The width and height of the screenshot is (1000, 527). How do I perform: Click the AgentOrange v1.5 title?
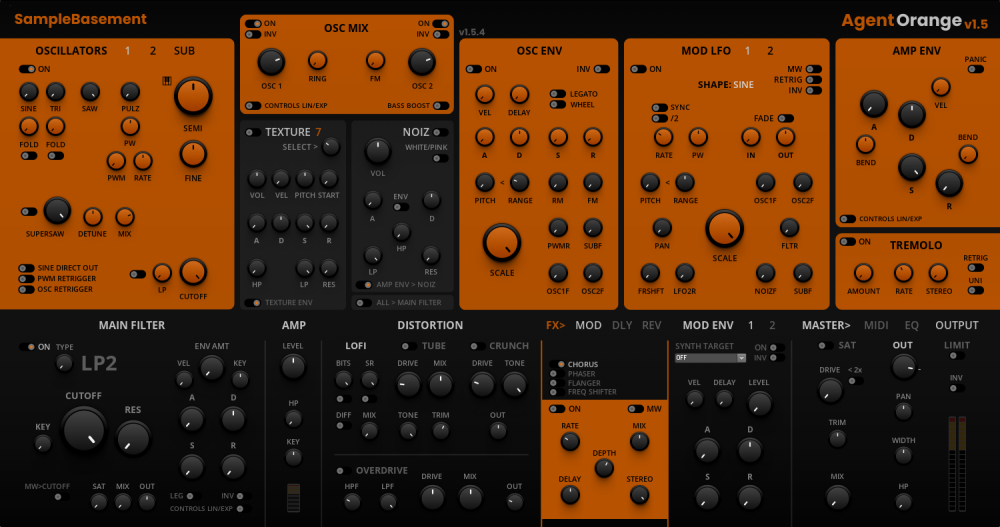click(915, 22)
